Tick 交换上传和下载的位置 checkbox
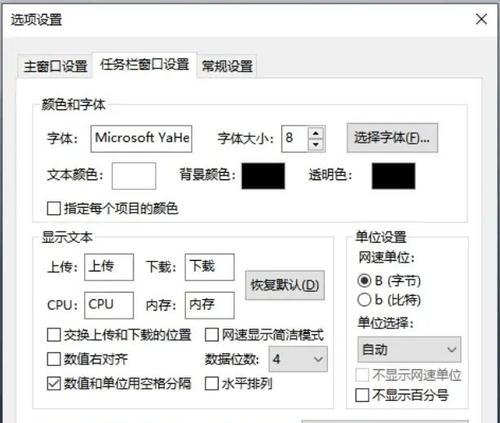This screenshot has width=500, height=423. [54, 335]
